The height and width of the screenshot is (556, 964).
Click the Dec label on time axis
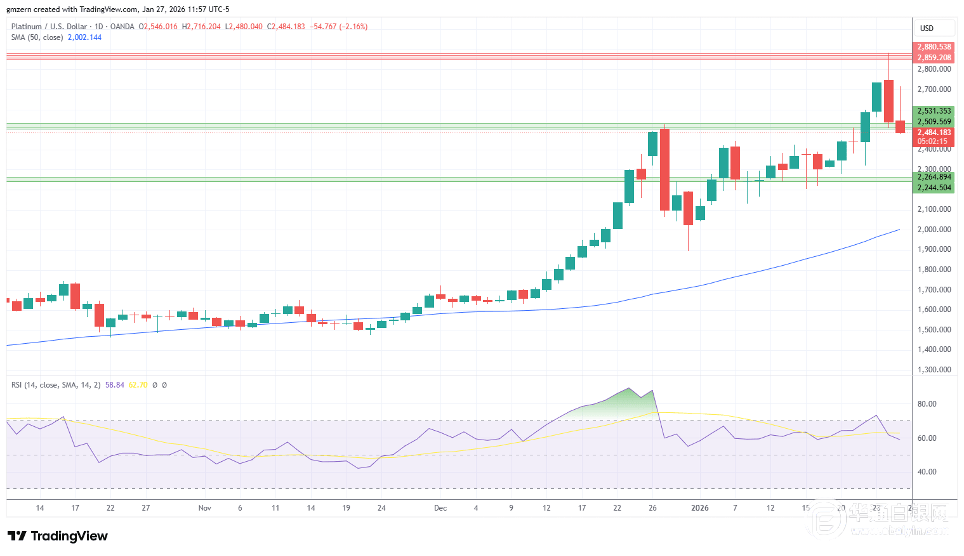click(438, 508)
